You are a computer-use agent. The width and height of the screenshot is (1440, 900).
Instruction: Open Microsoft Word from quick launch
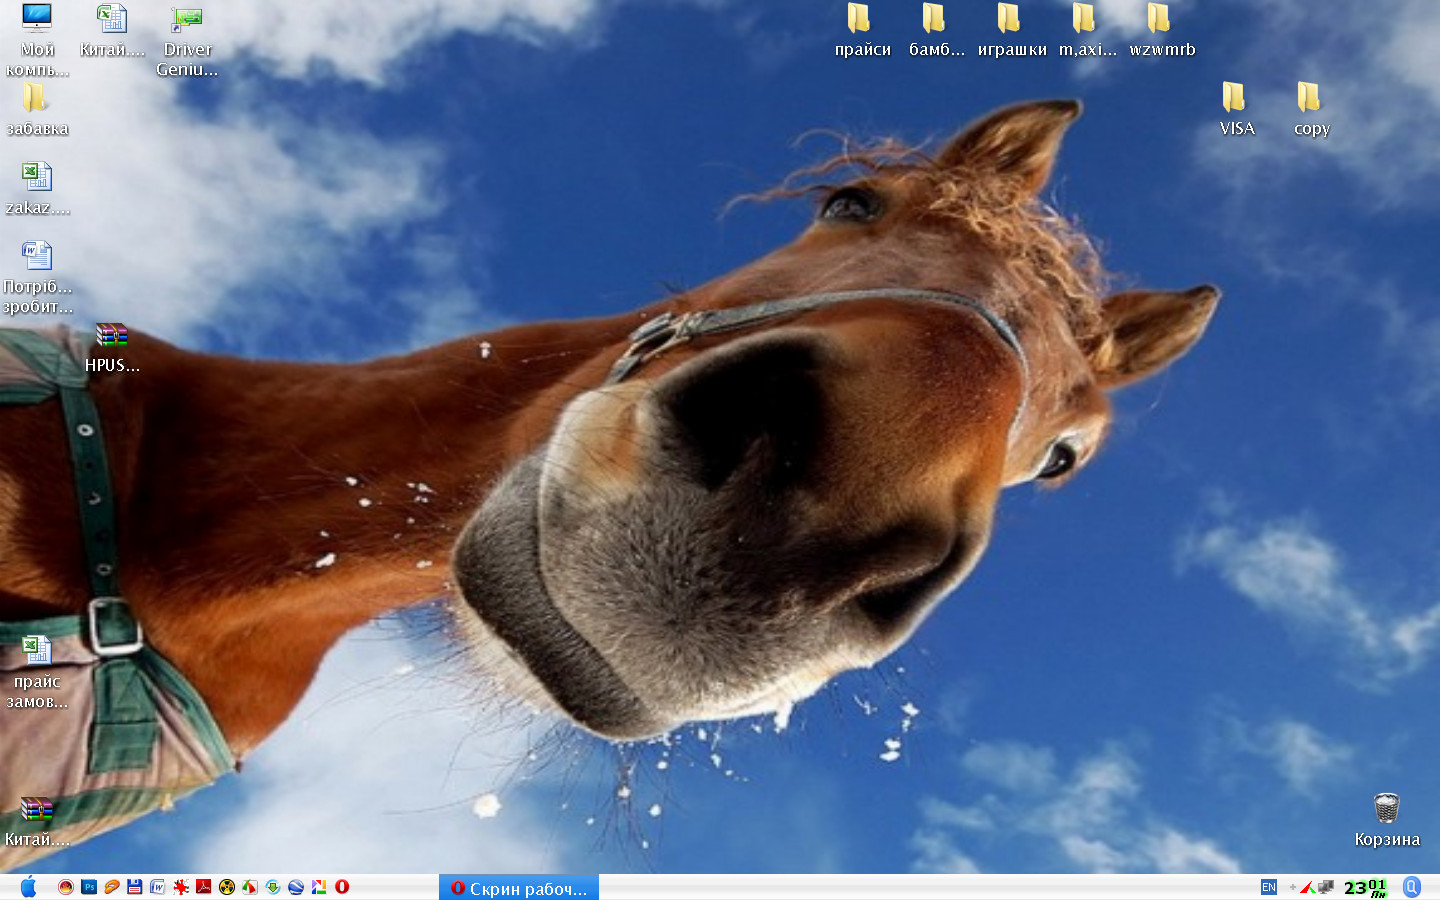tap(158, 887)
